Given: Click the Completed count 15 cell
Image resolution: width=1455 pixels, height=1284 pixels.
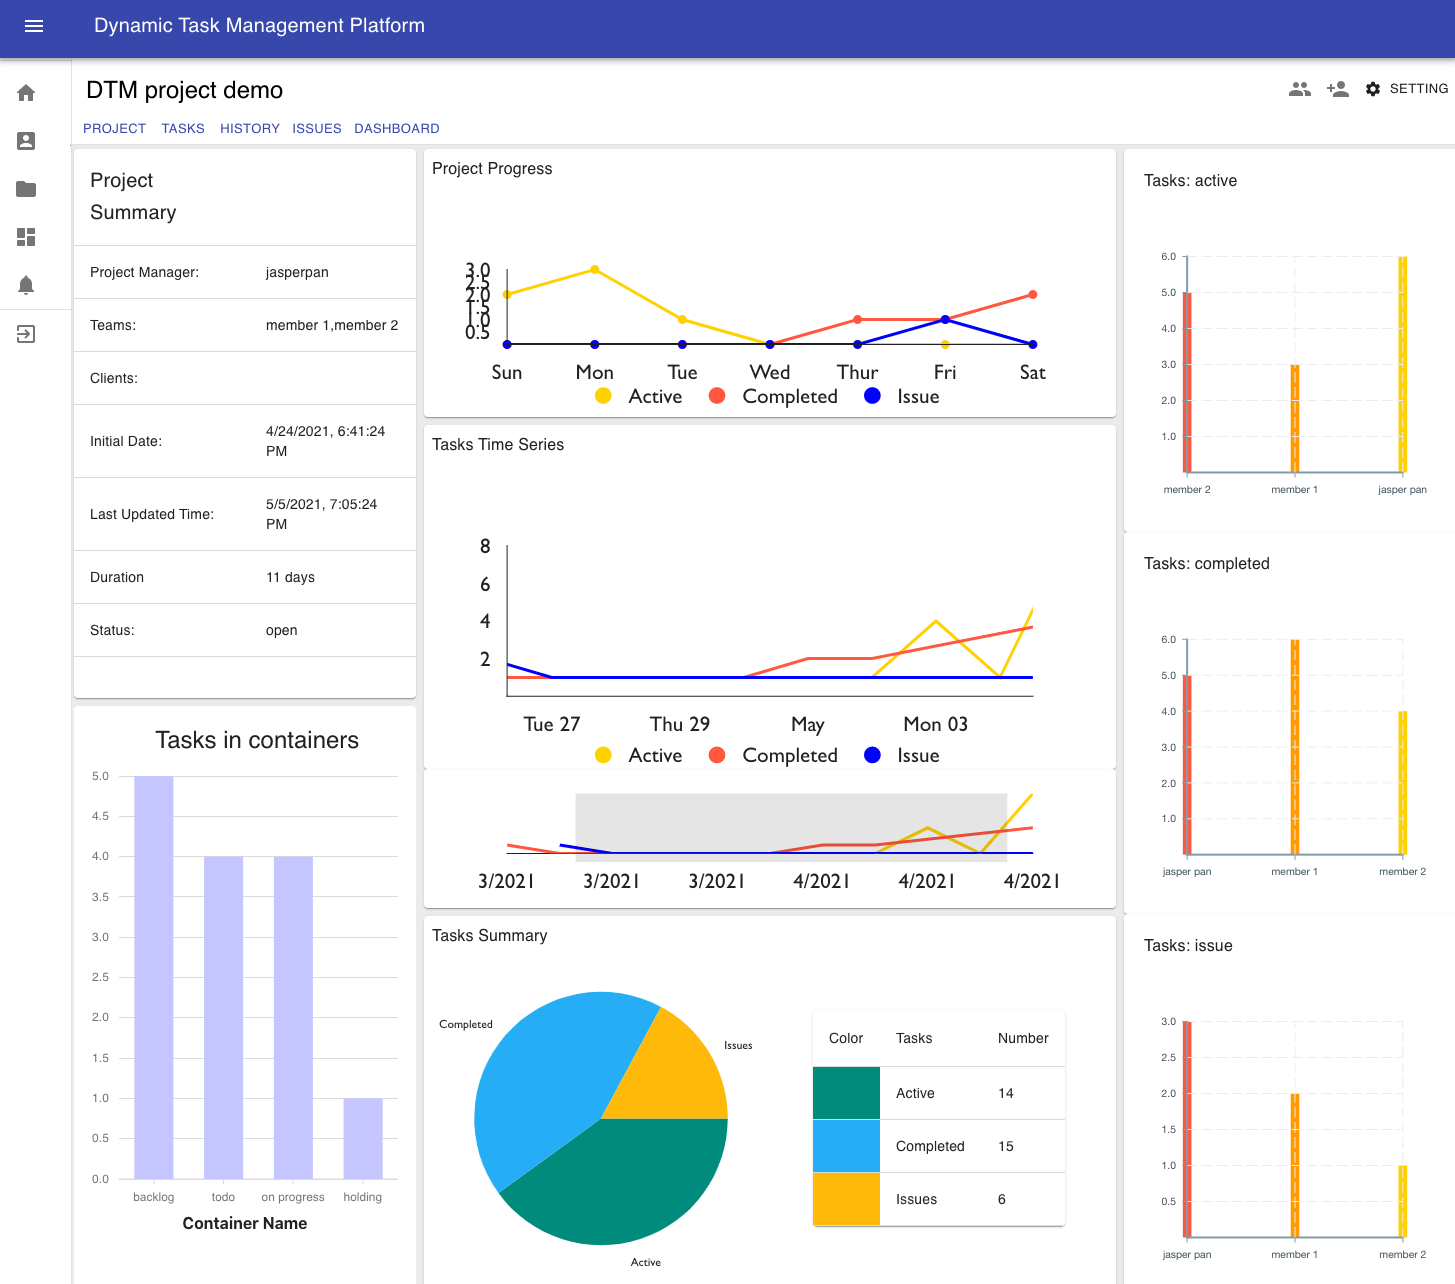Looking at the screenshot, I should tap(1006, 1146).
